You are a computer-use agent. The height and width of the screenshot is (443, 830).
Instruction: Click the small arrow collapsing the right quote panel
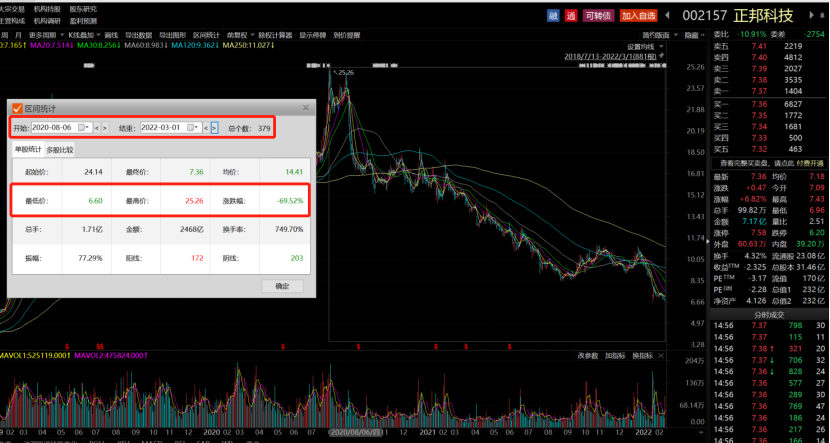(x=708, y=241)
